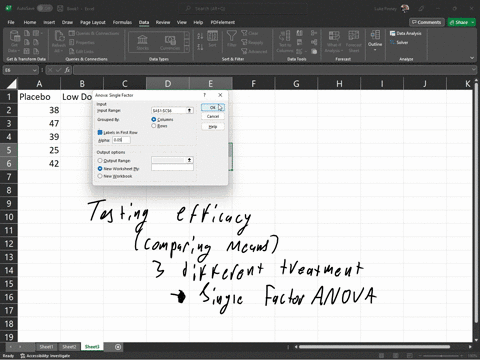Image resolution: width=480 pixels, height=360 pixels.
Task: Add a new sheet with plus icon
Action: click(x=118, y=347)
